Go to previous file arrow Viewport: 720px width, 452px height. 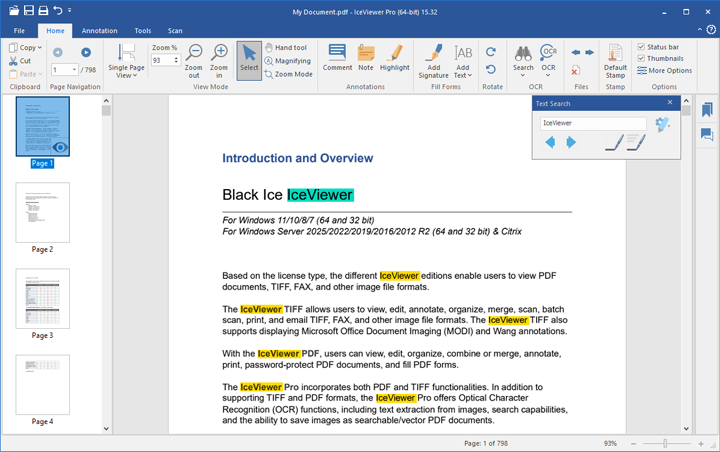(575, 52)
